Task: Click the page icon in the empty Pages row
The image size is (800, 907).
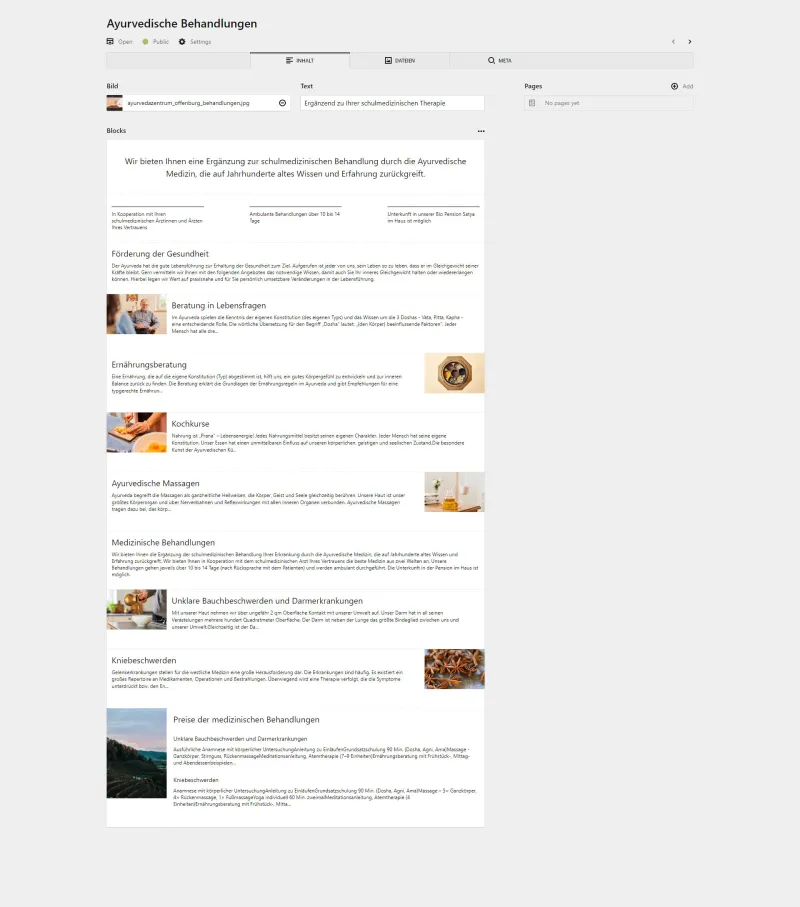Action: tap(531, 103)
